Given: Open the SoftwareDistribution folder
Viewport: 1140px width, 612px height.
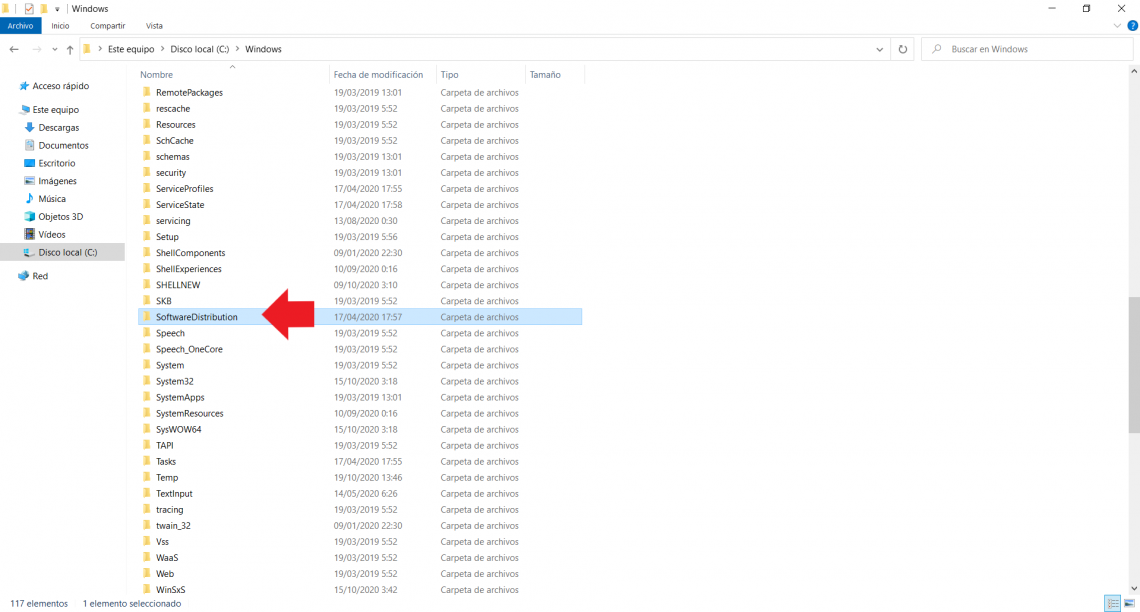Looking at the screenshot, I should click(197, 316).
